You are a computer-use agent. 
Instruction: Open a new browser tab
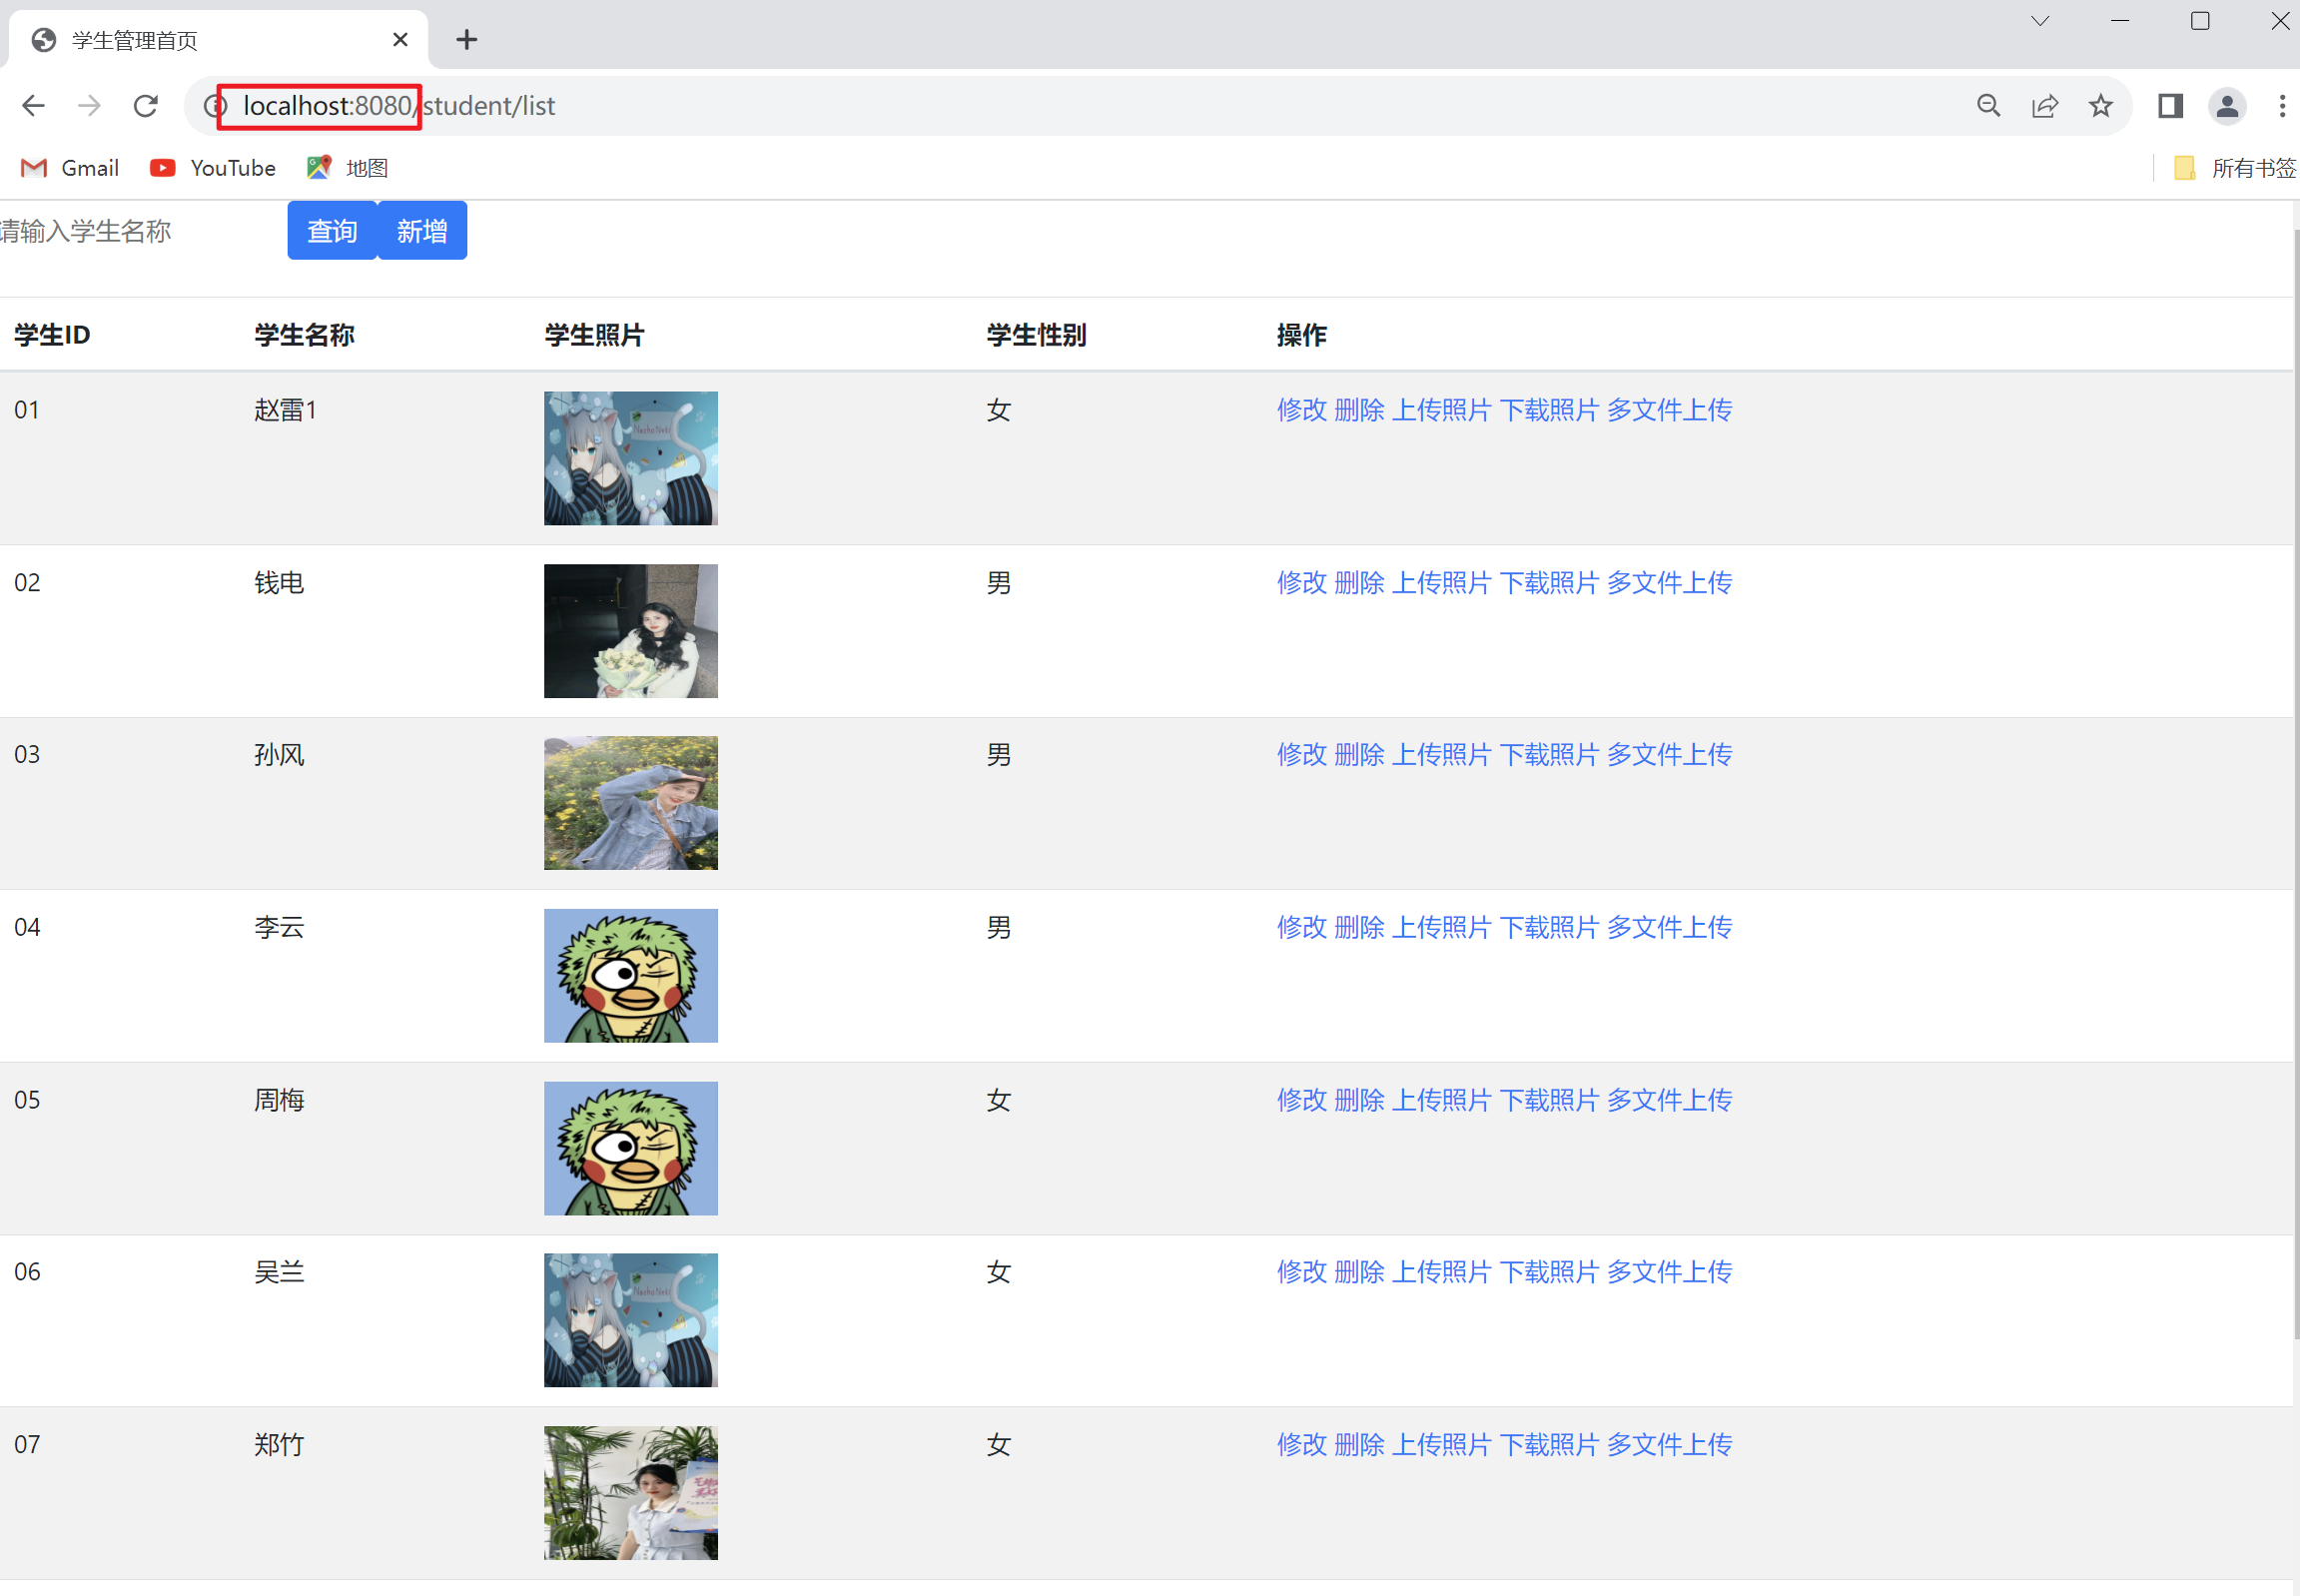pyautogui.click(x=465, y=39)
